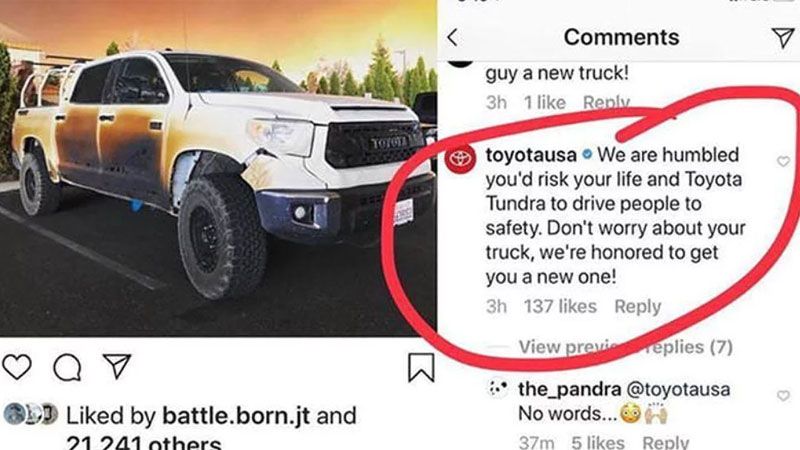
Task: Expand View previous replies (7)
Action: [626, 347]
